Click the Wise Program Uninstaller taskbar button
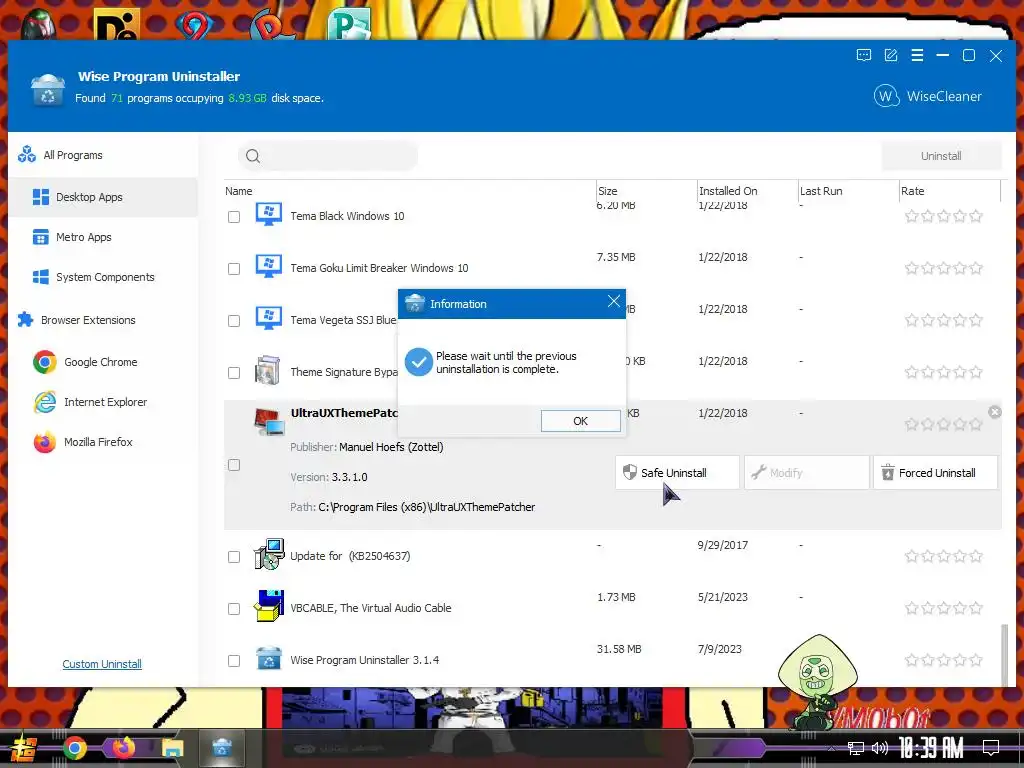The width and height of the screenshot is (1024, 768). point(222,747)
